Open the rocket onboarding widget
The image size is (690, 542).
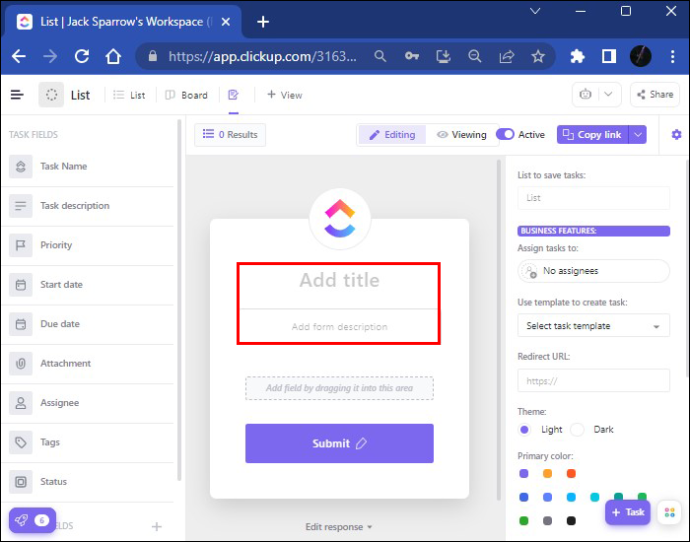click(x=32, y=520)
